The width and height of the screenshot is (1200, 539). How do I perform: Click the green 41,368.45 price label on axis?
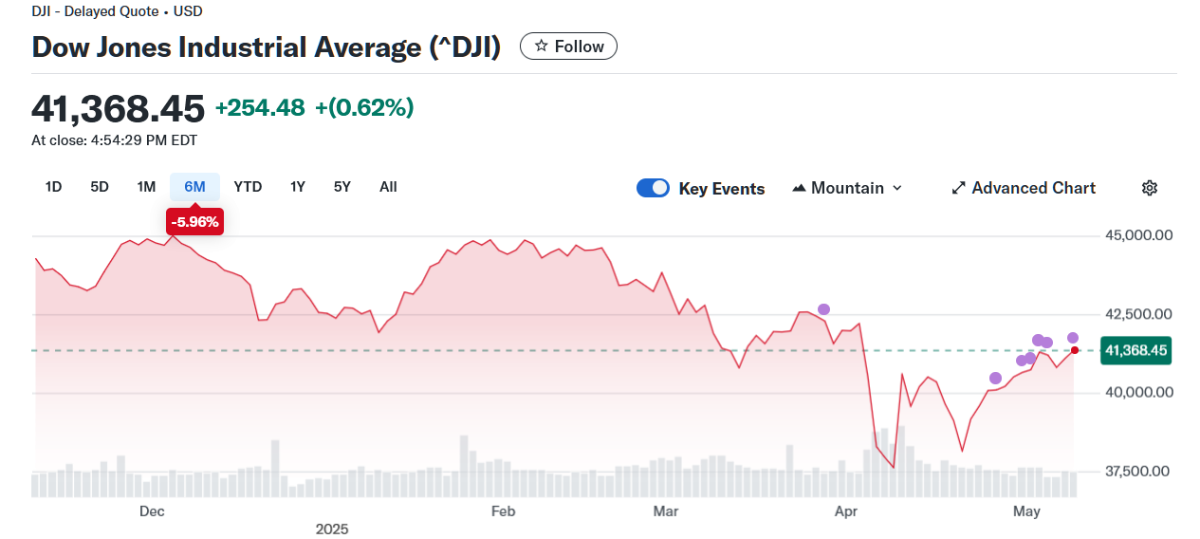(x=1136, y=350)
